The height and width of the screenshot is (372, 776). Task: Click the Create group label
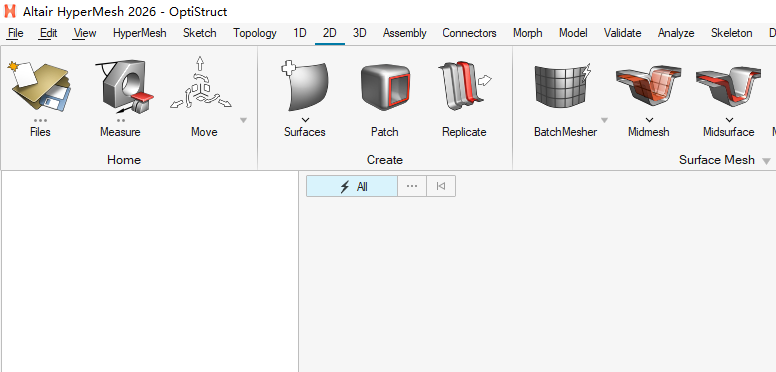point(385,160)
